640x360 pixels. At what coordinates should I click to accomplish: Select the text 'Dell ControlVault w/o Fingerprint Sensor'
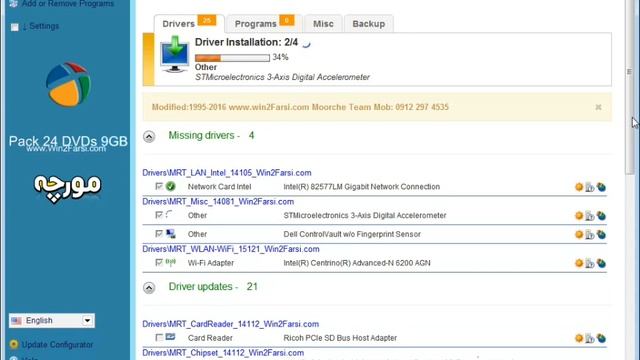coord(352,234)
